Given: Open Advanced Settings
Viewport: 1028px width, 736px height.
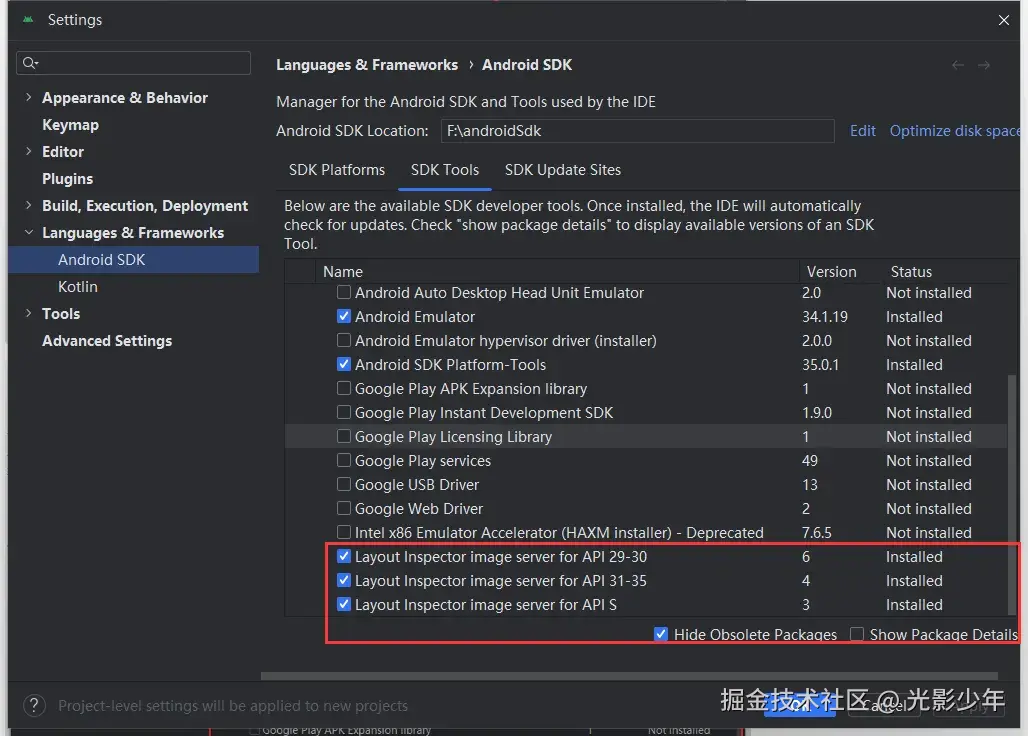Looking at the screenshot, I should coord(107,341).
